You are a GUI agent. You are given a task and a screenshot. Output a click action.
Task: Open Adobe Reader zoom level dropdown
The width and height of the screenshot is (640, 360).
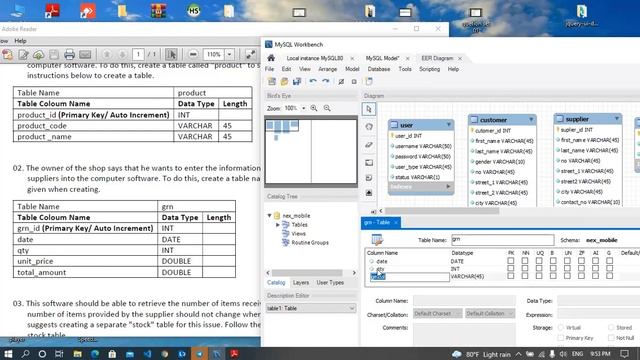tap(229, 54)
